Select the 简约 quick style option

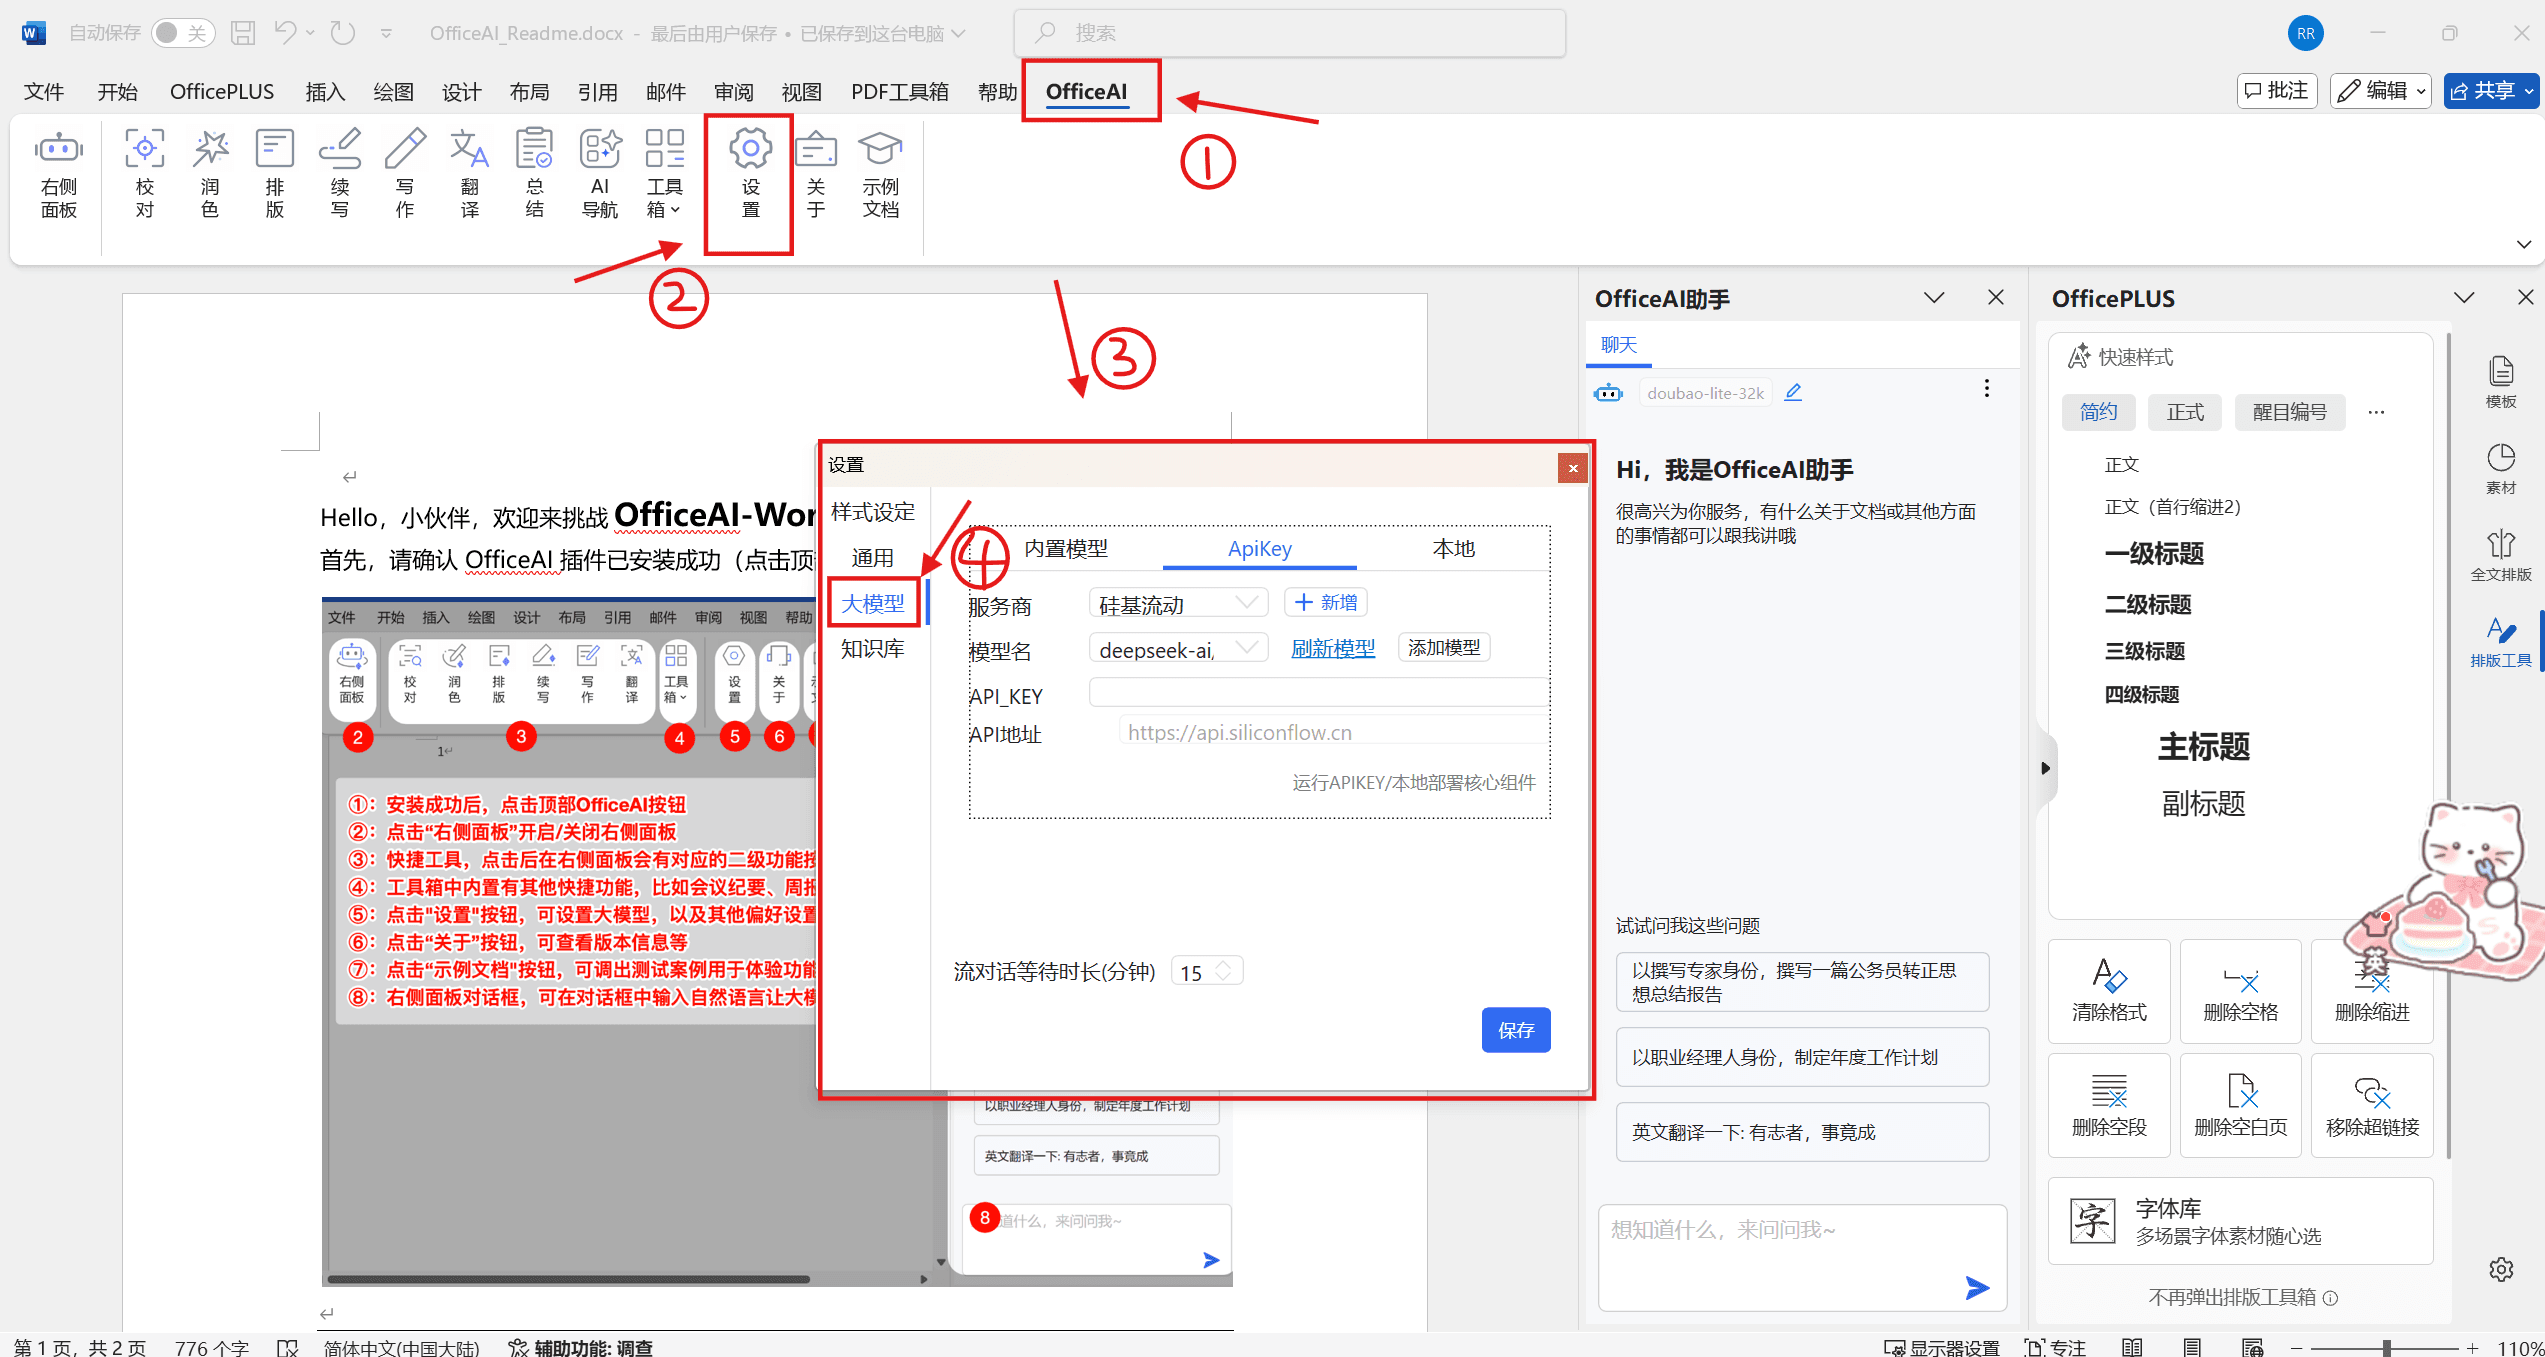pos(2098,412)
